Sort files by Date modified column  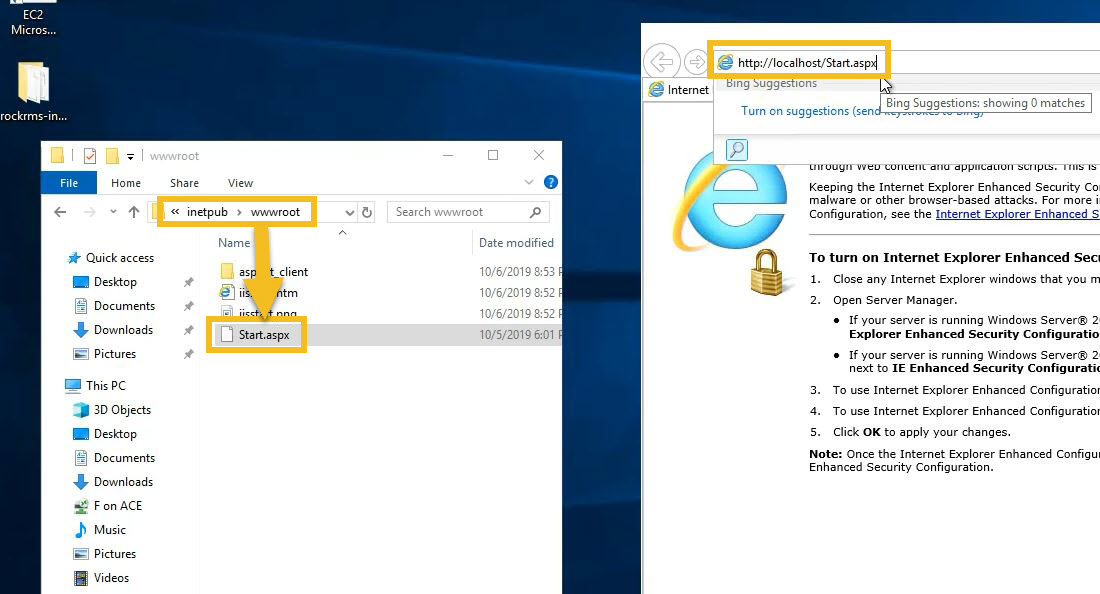point(516,243)
